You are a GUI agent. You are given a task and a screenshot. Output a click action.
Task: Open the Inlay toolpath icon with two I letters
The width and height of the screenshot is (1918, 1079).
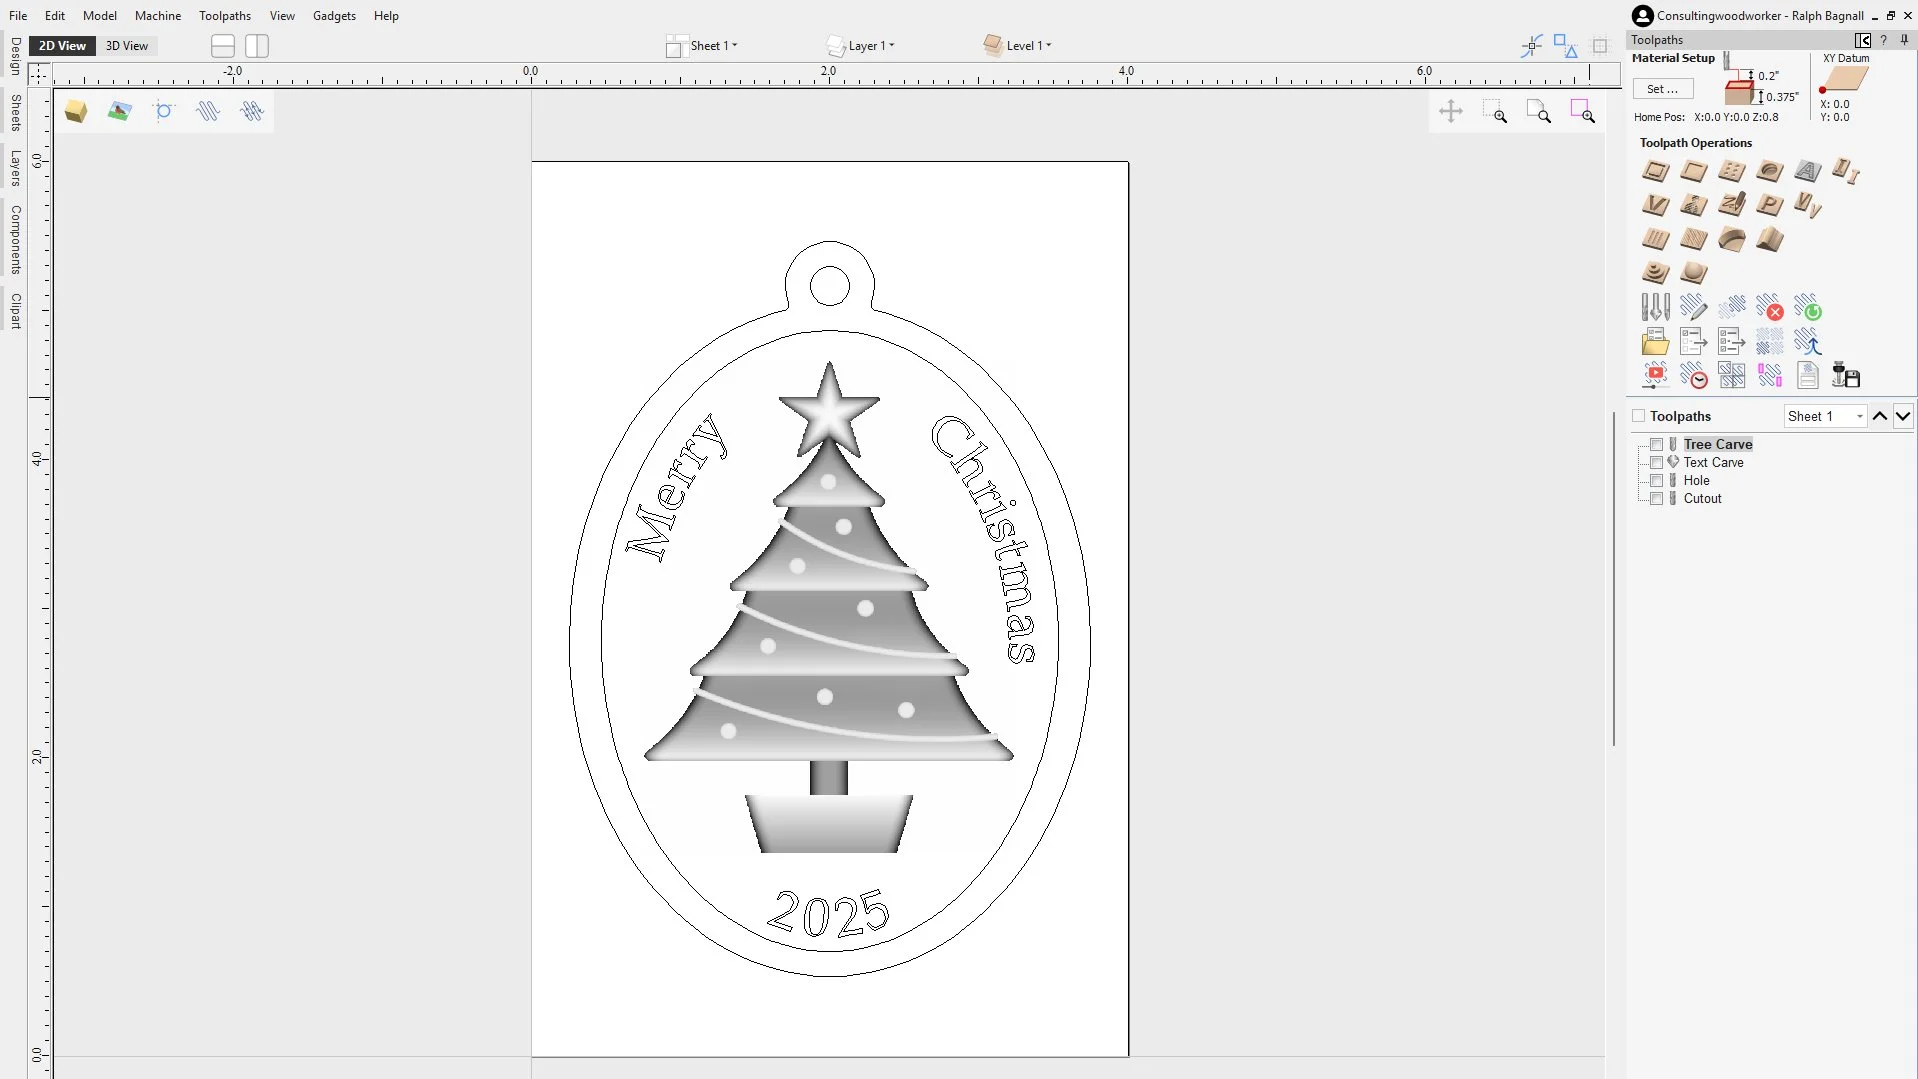[1846, 171]
